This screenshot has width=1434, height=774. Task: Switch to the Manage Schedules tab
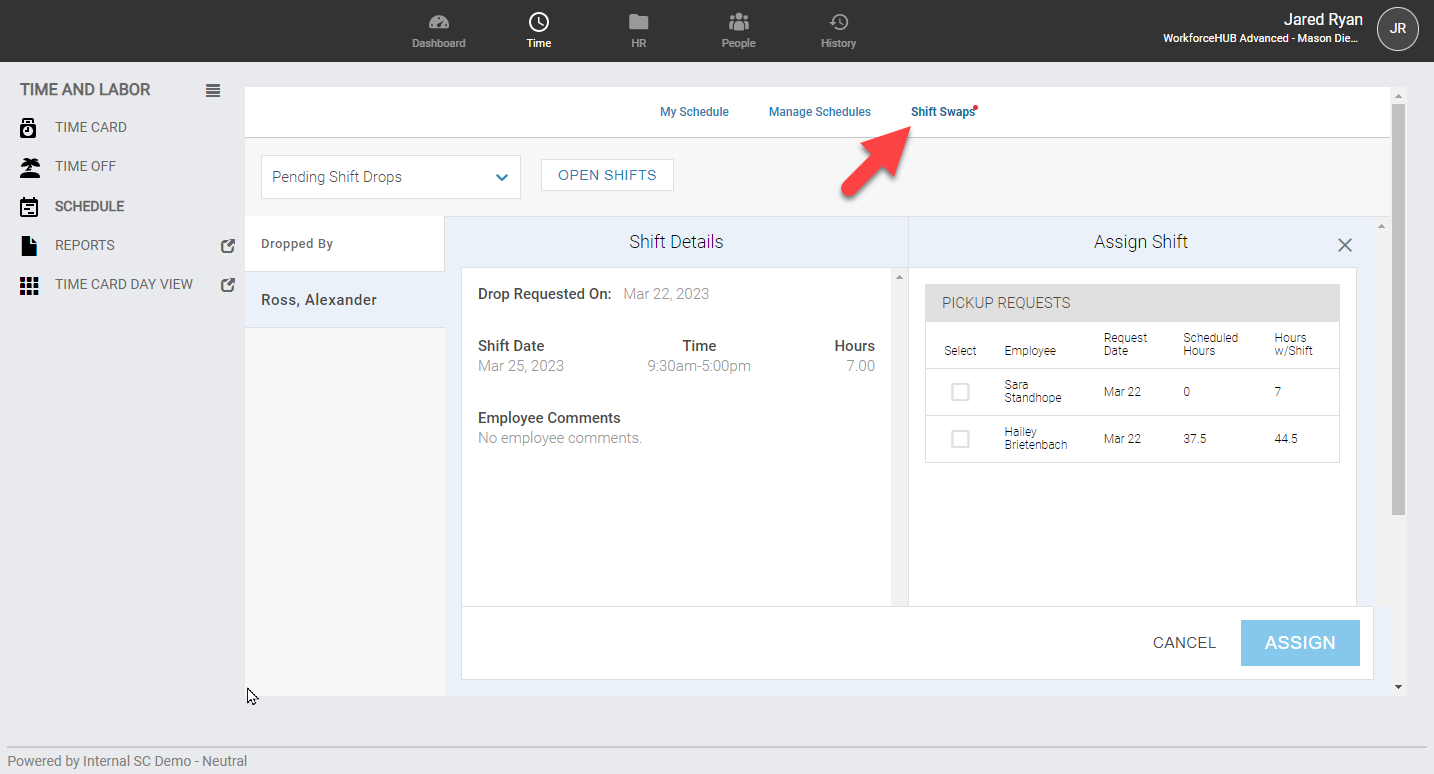point(819,111)
